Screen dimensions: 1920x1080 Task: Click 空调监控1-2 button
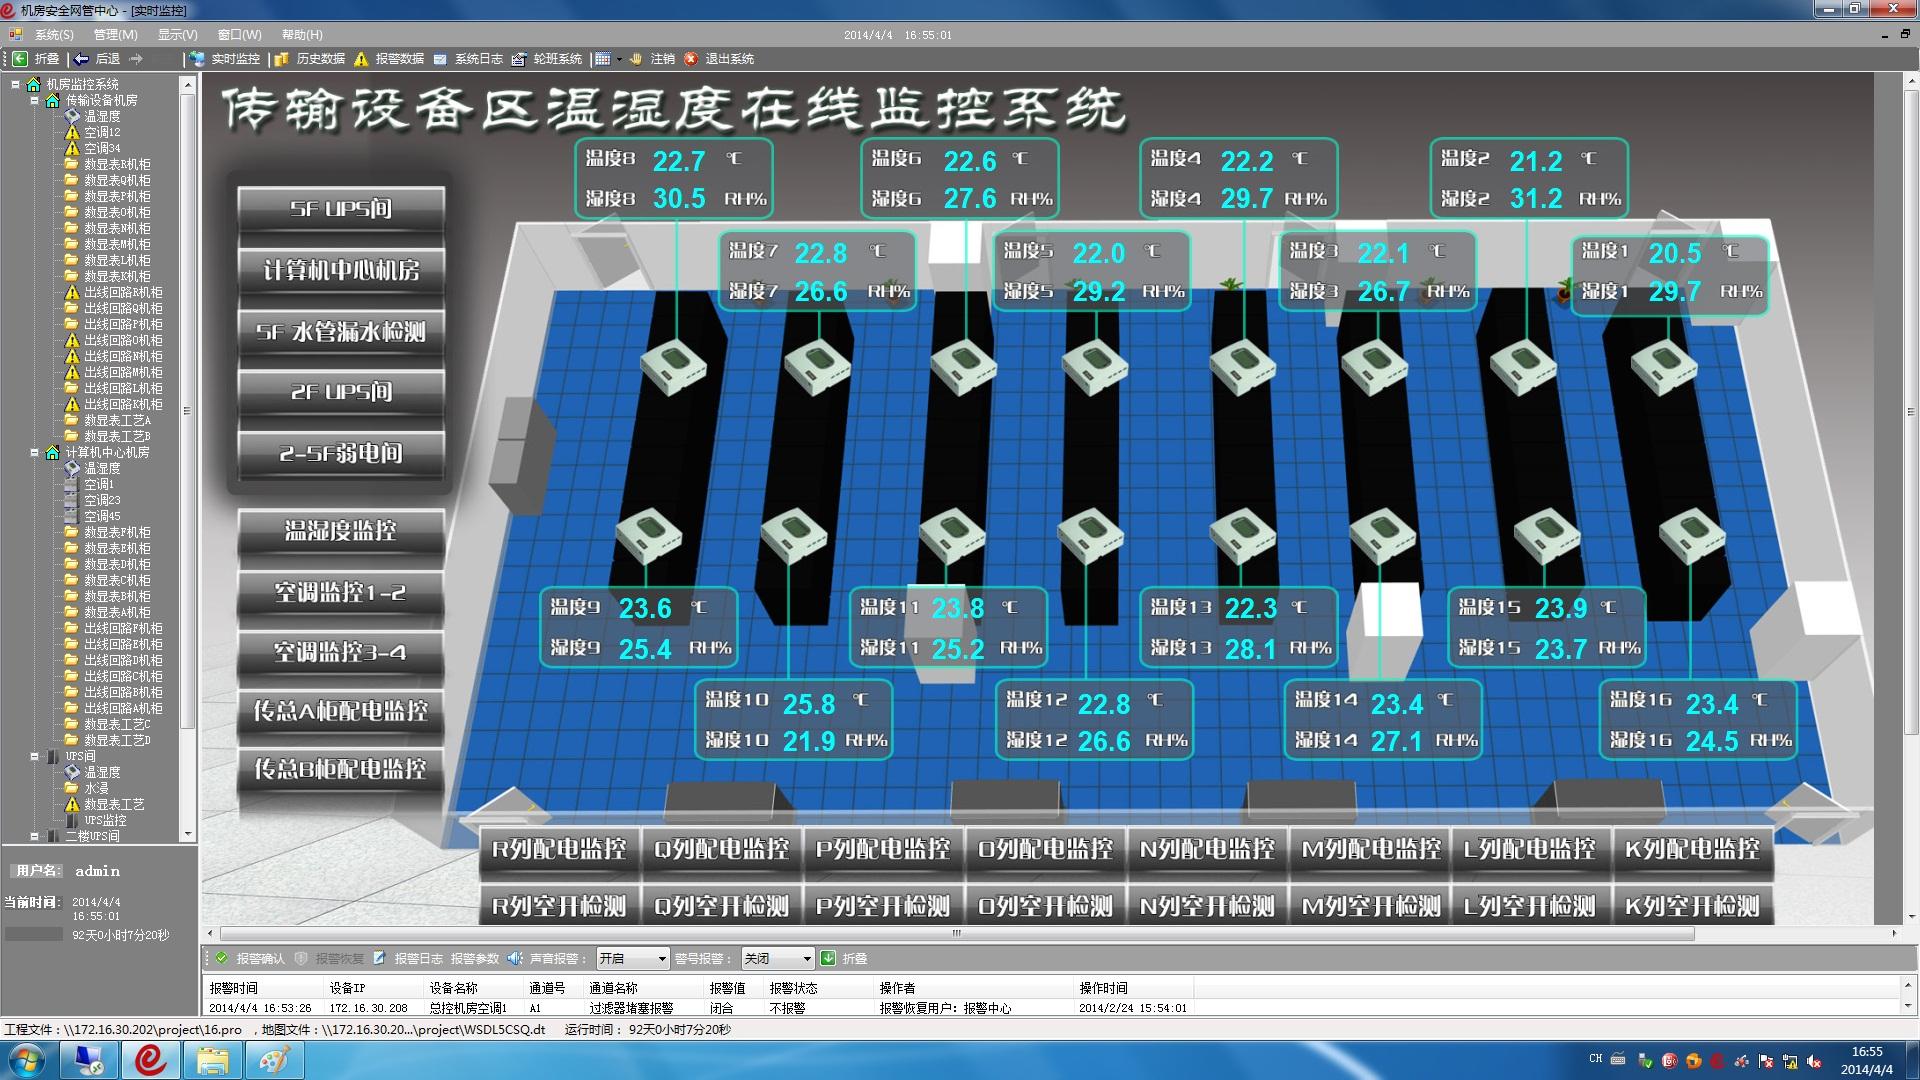[x=342, y=592]
